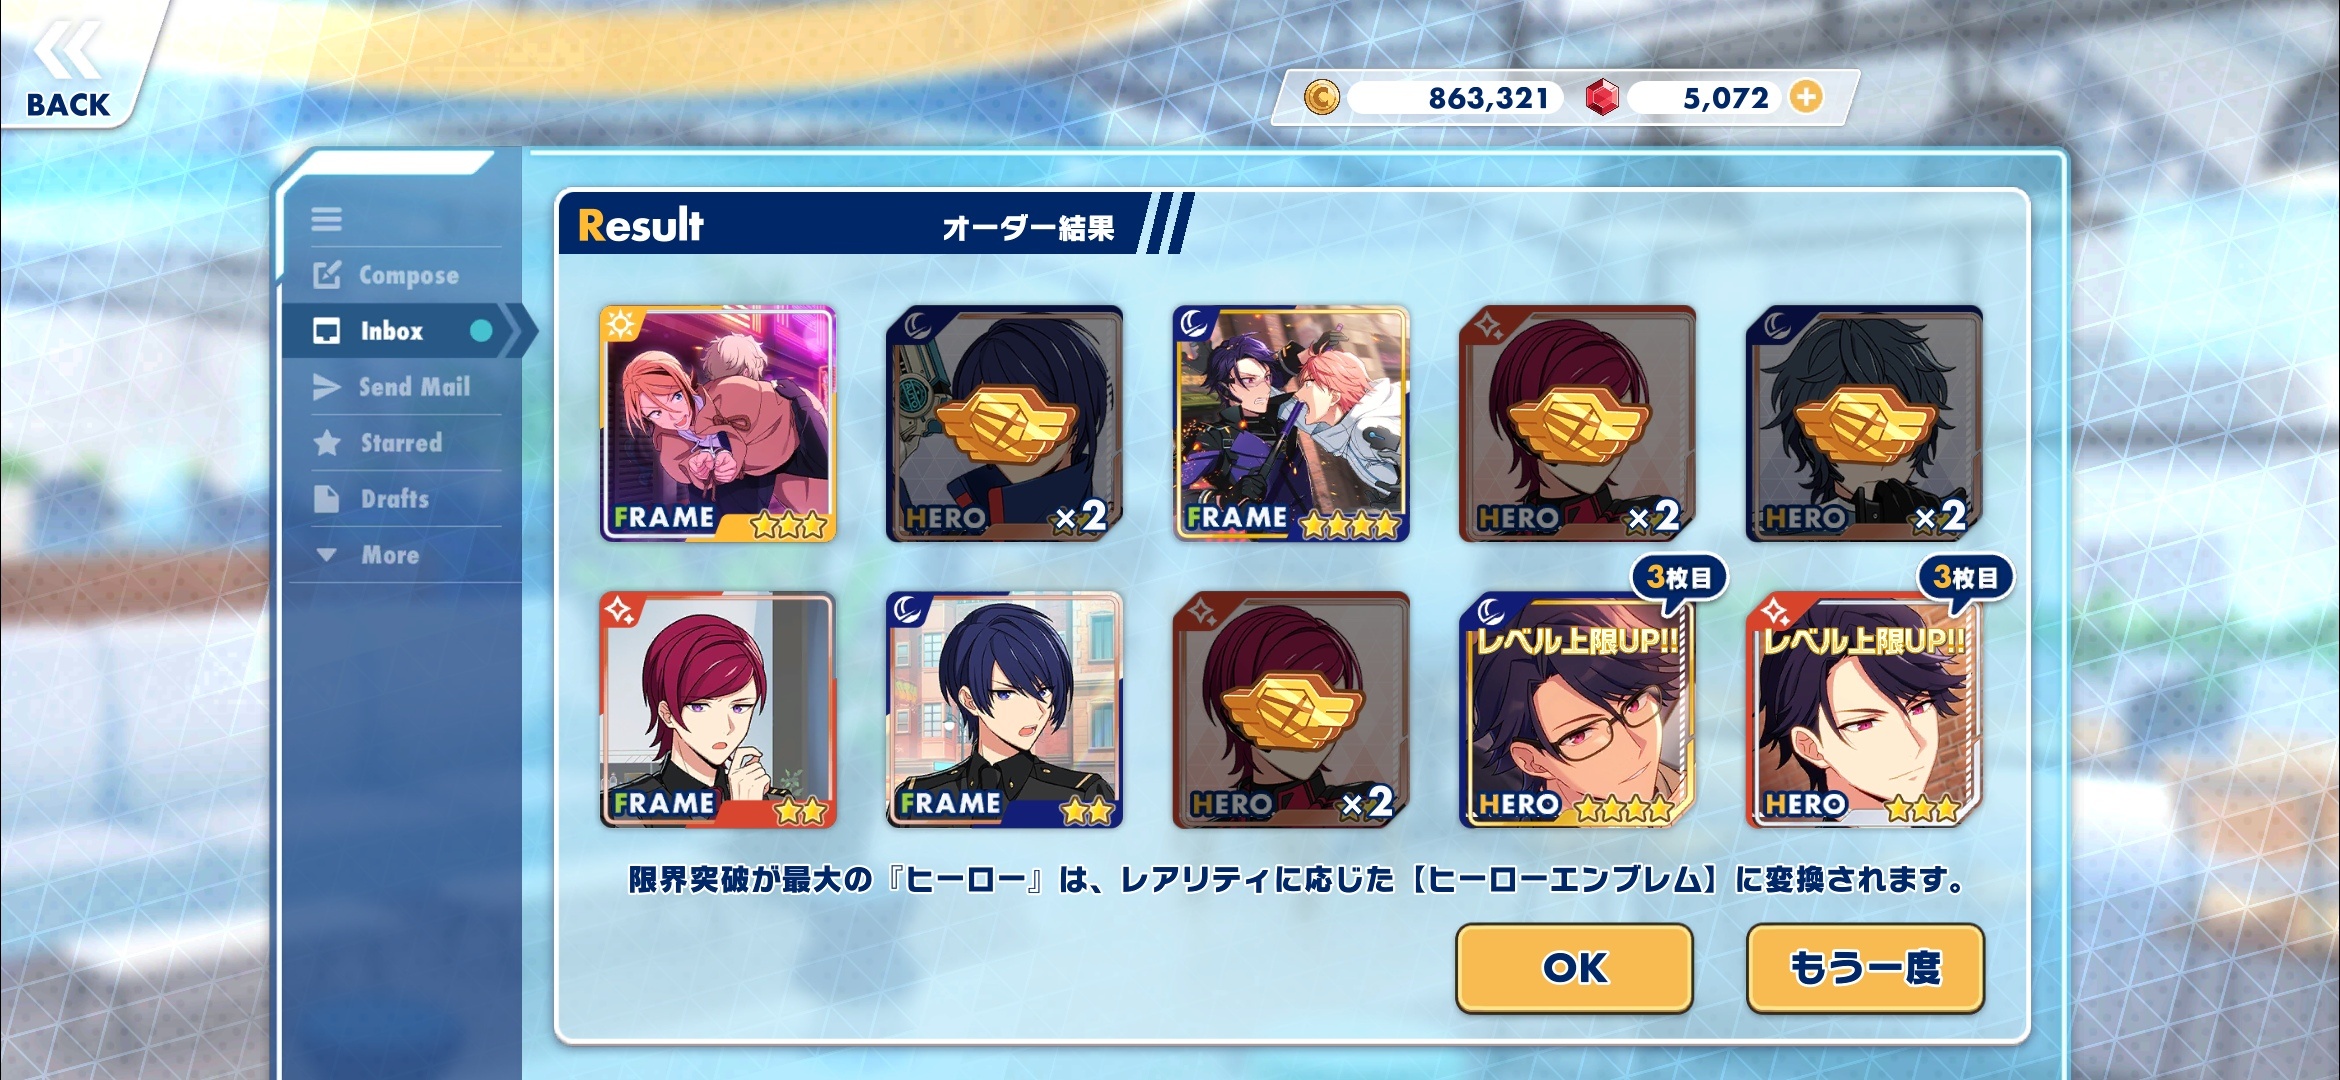Screen dimensions: 2340x1080
Task: Select the three-star FRAME card with orange-haired character
Action: coord(718,424)
